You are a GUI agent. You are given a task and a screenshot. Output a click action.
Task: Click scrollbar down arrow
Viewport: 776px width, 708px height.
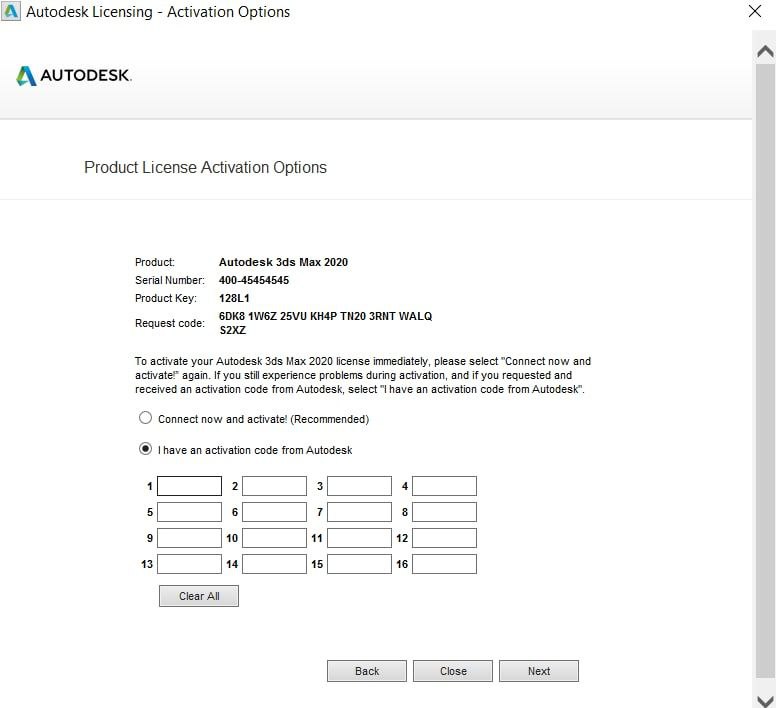click(765, 701)
